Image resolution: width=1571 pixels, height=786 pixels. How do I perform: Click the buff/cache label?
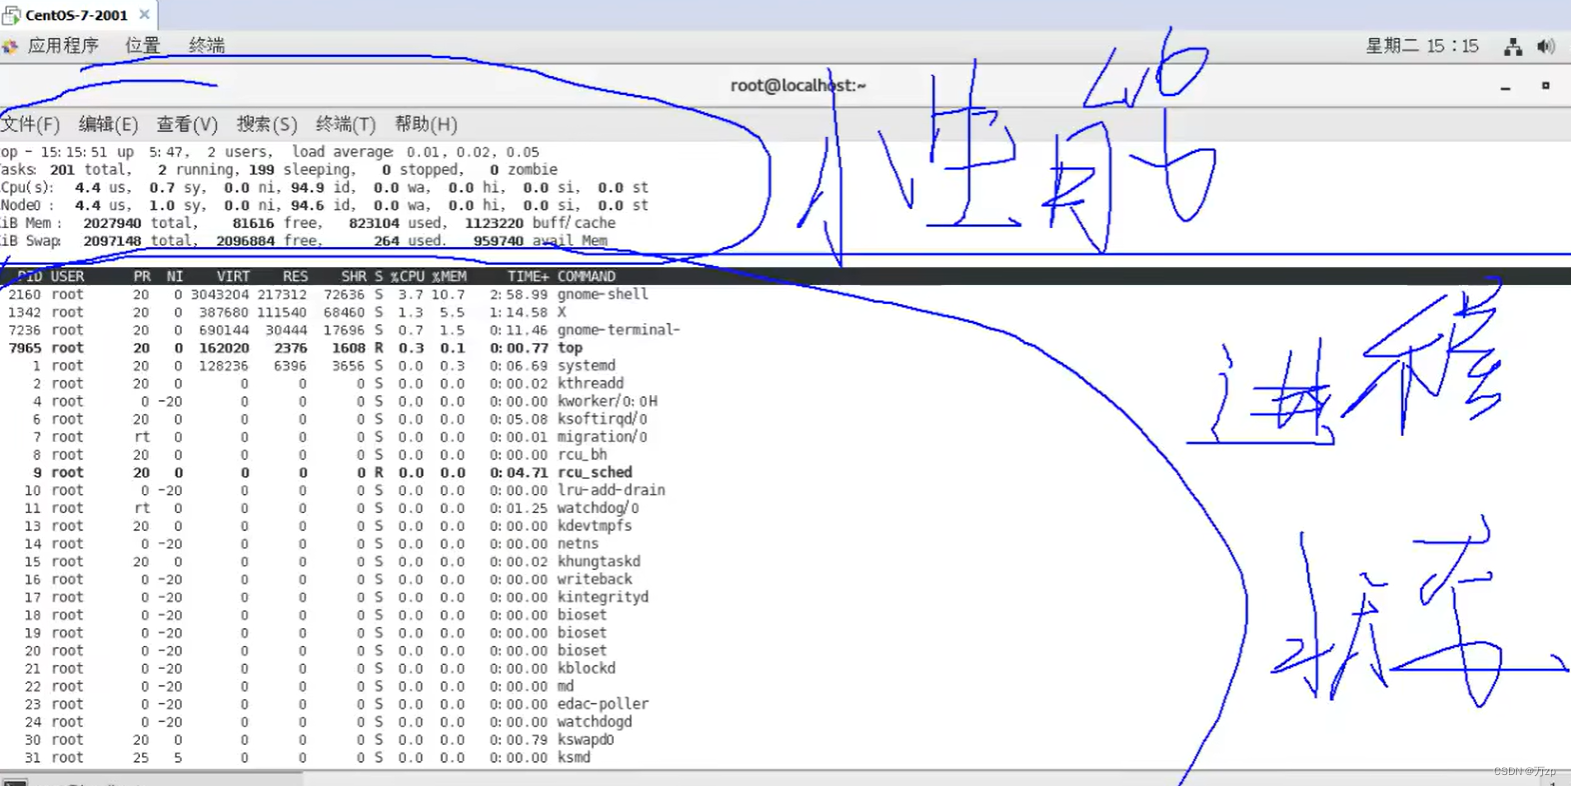(x=573, y=223)
